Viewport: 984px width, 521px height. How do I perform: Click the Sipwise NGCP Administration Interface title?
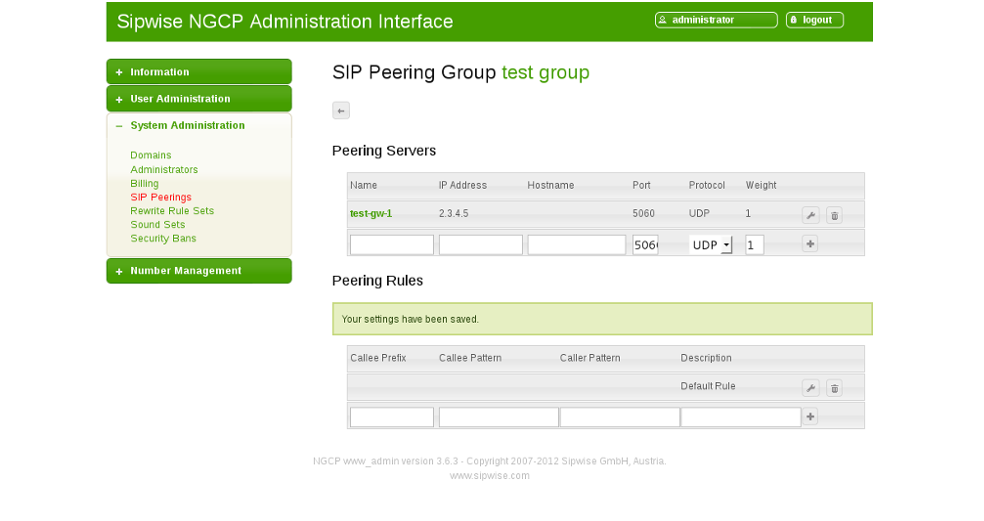coord(285,21)
